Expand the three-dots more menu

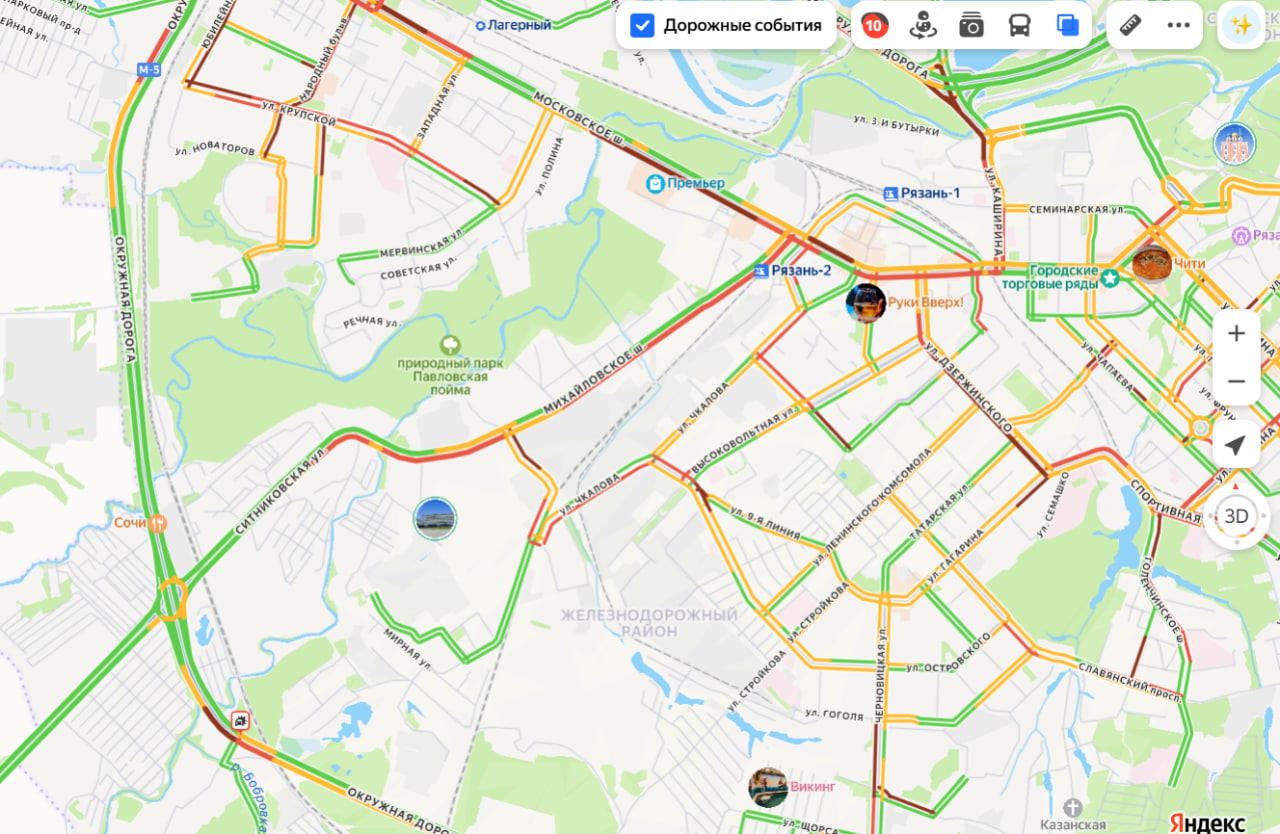coord(1179,25)
